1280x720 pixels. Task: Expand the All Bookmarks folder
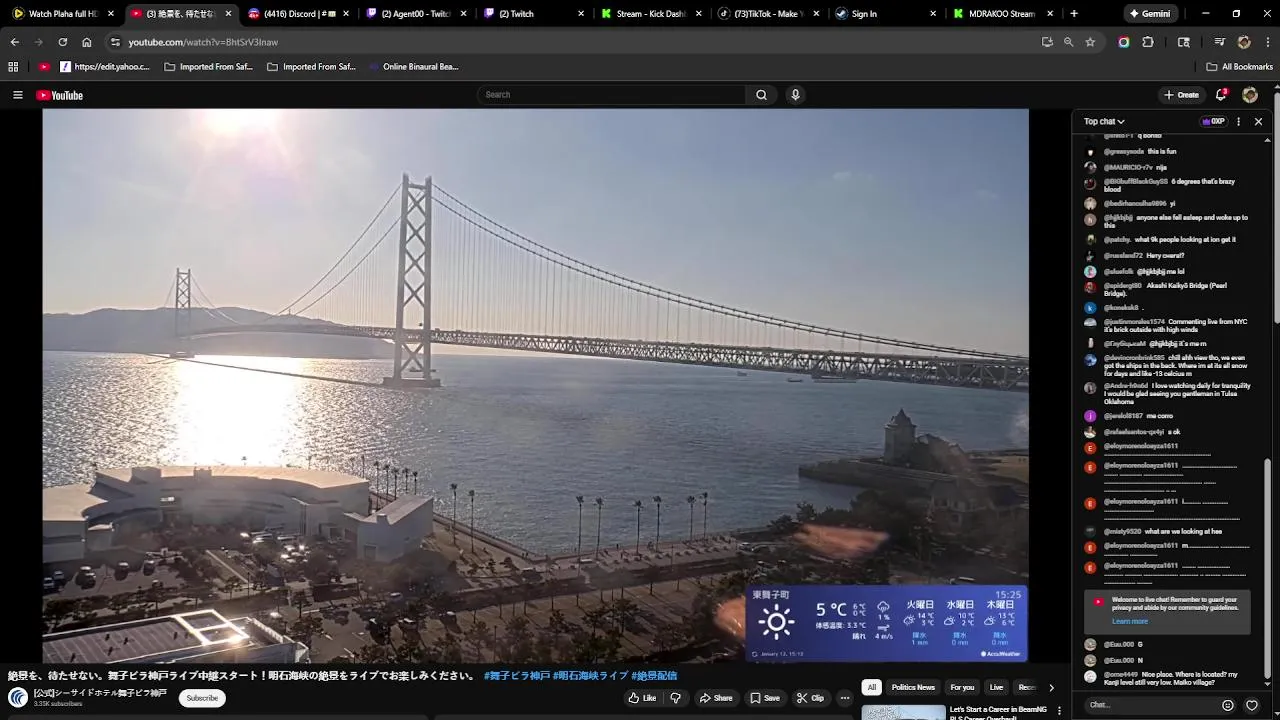(1239, 67)
